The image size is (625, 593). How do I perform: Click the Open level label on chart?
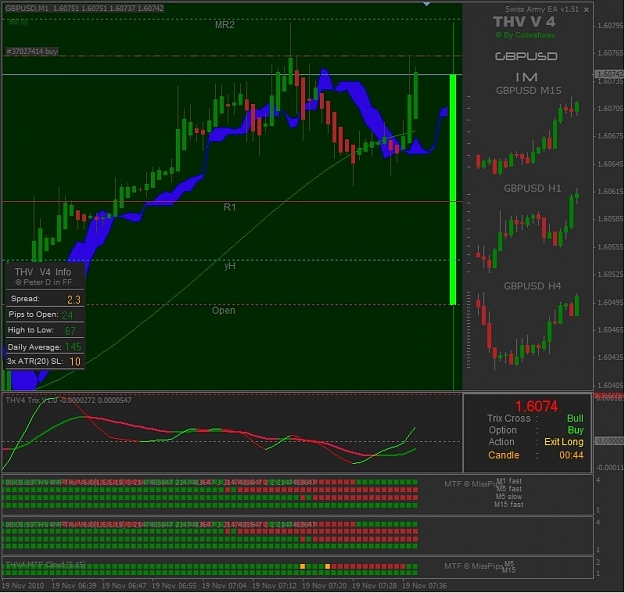point(224,310)
